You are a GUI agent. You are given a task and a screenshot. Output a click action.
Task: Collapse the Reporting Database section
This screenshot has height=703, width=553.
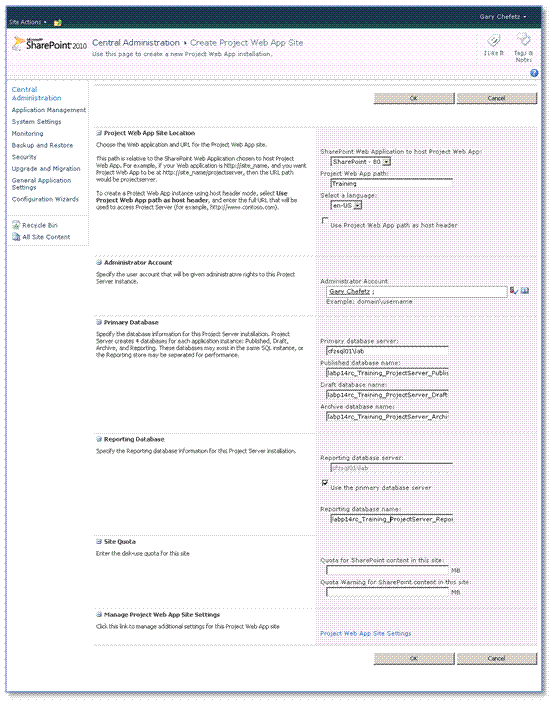[99, 439]
